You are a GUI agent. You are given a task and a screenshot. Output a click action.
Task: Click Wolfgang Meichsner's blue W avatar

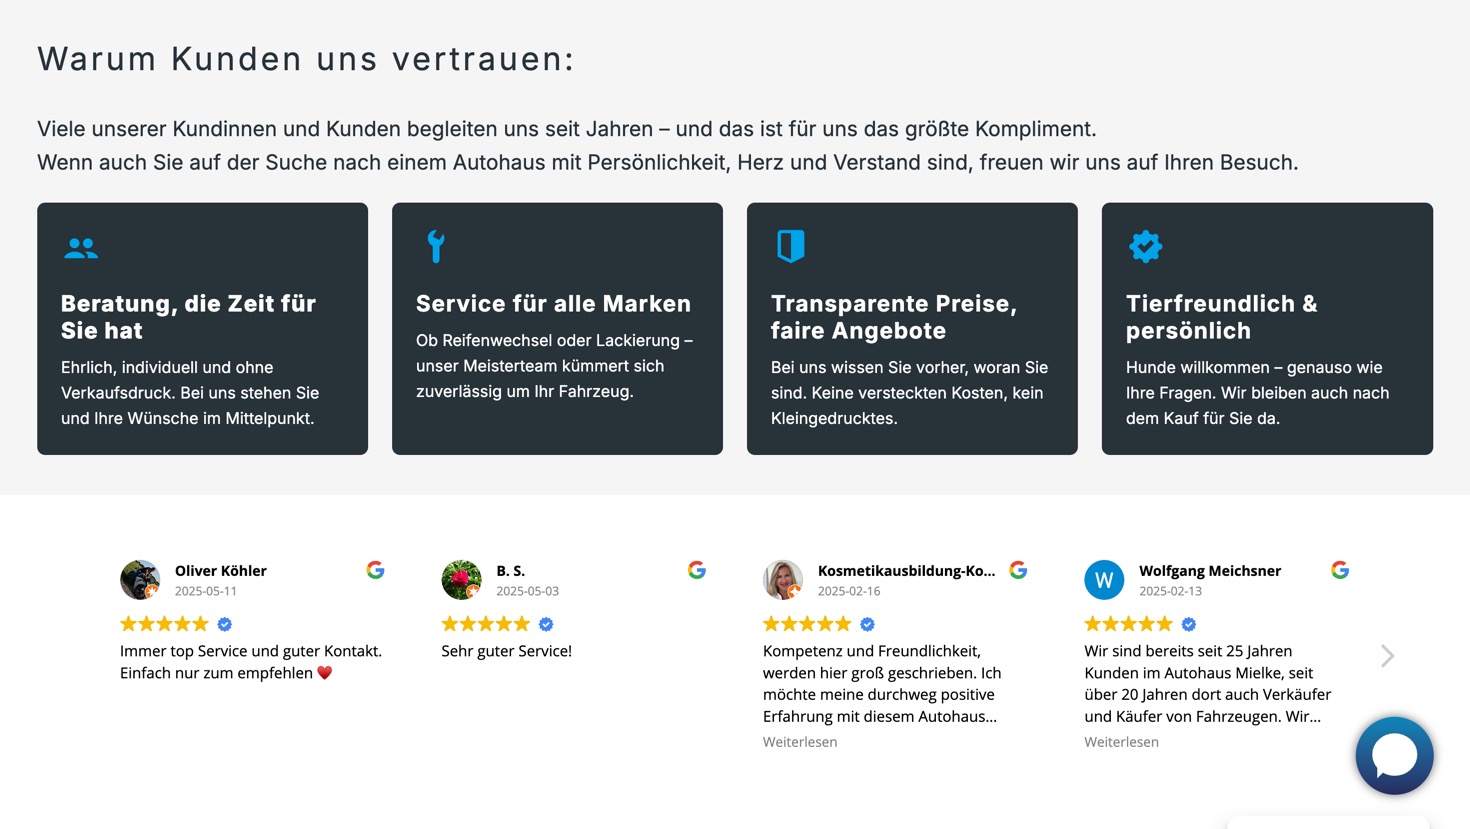click(x=1104, y=580)
